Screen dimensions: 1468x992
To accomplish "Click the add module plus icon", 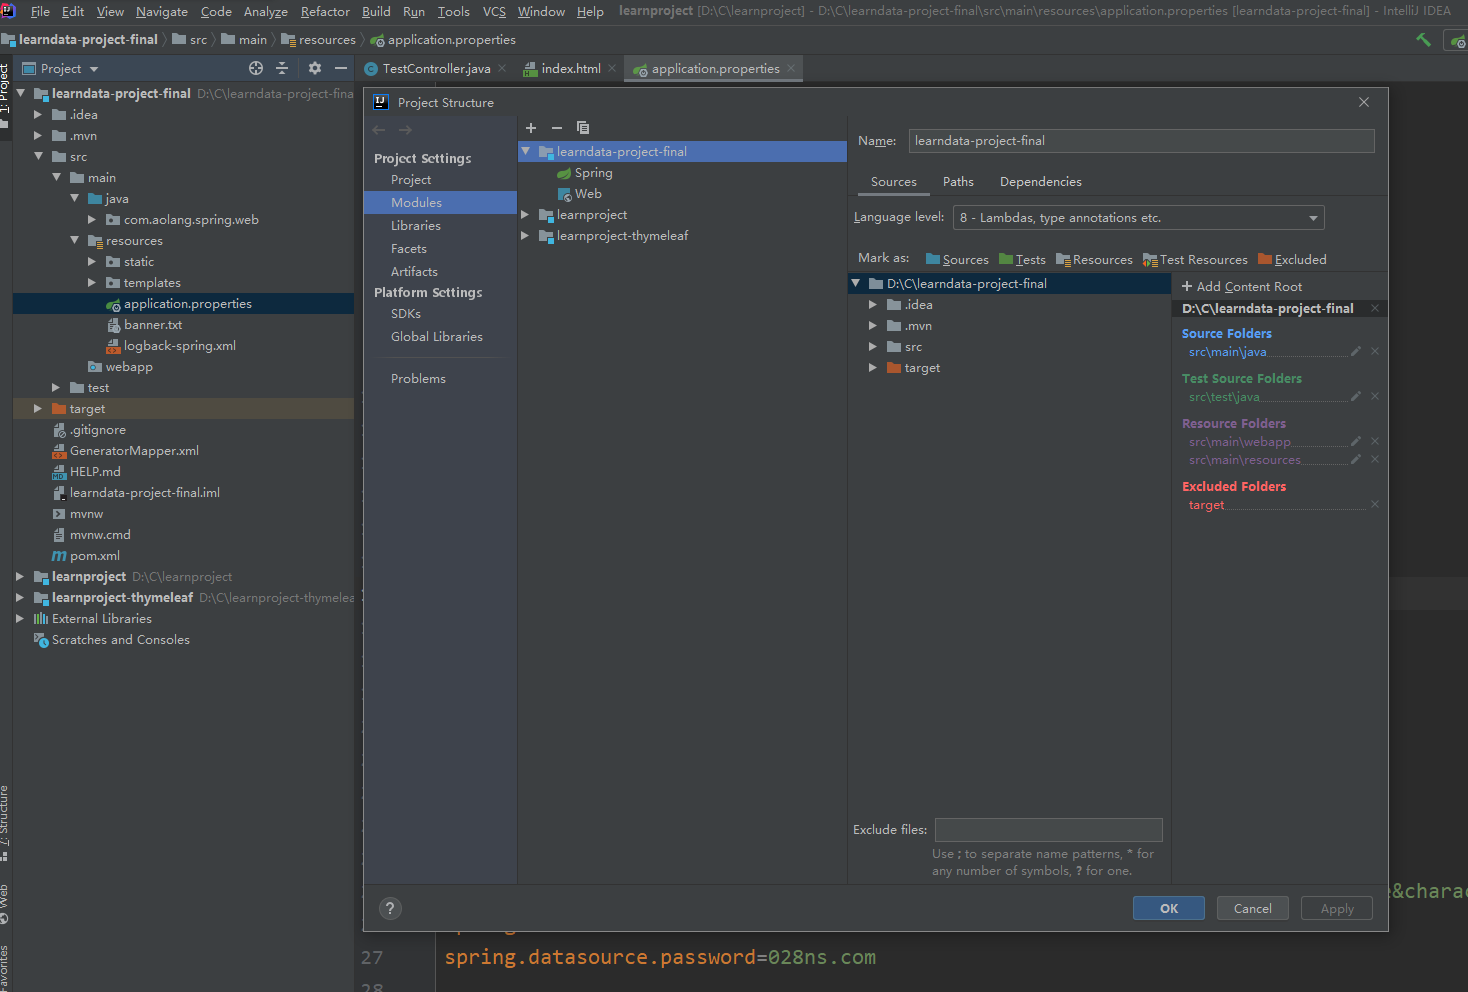I will tap(531, 128).
